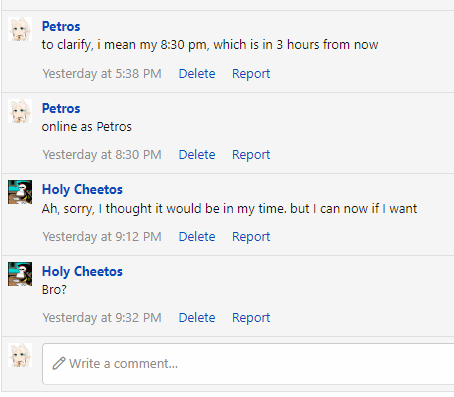
Task: Report the Holy Cheetos 9:12 PM comment
Action: [251, 237]
